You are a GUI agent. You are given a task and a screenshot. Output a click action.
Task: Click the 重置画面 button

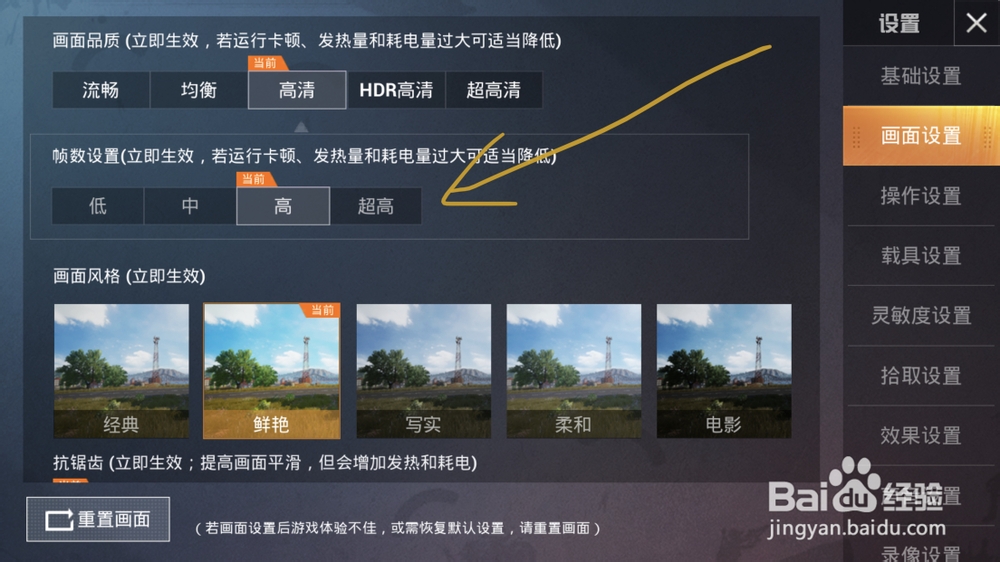tap(98, 519)
